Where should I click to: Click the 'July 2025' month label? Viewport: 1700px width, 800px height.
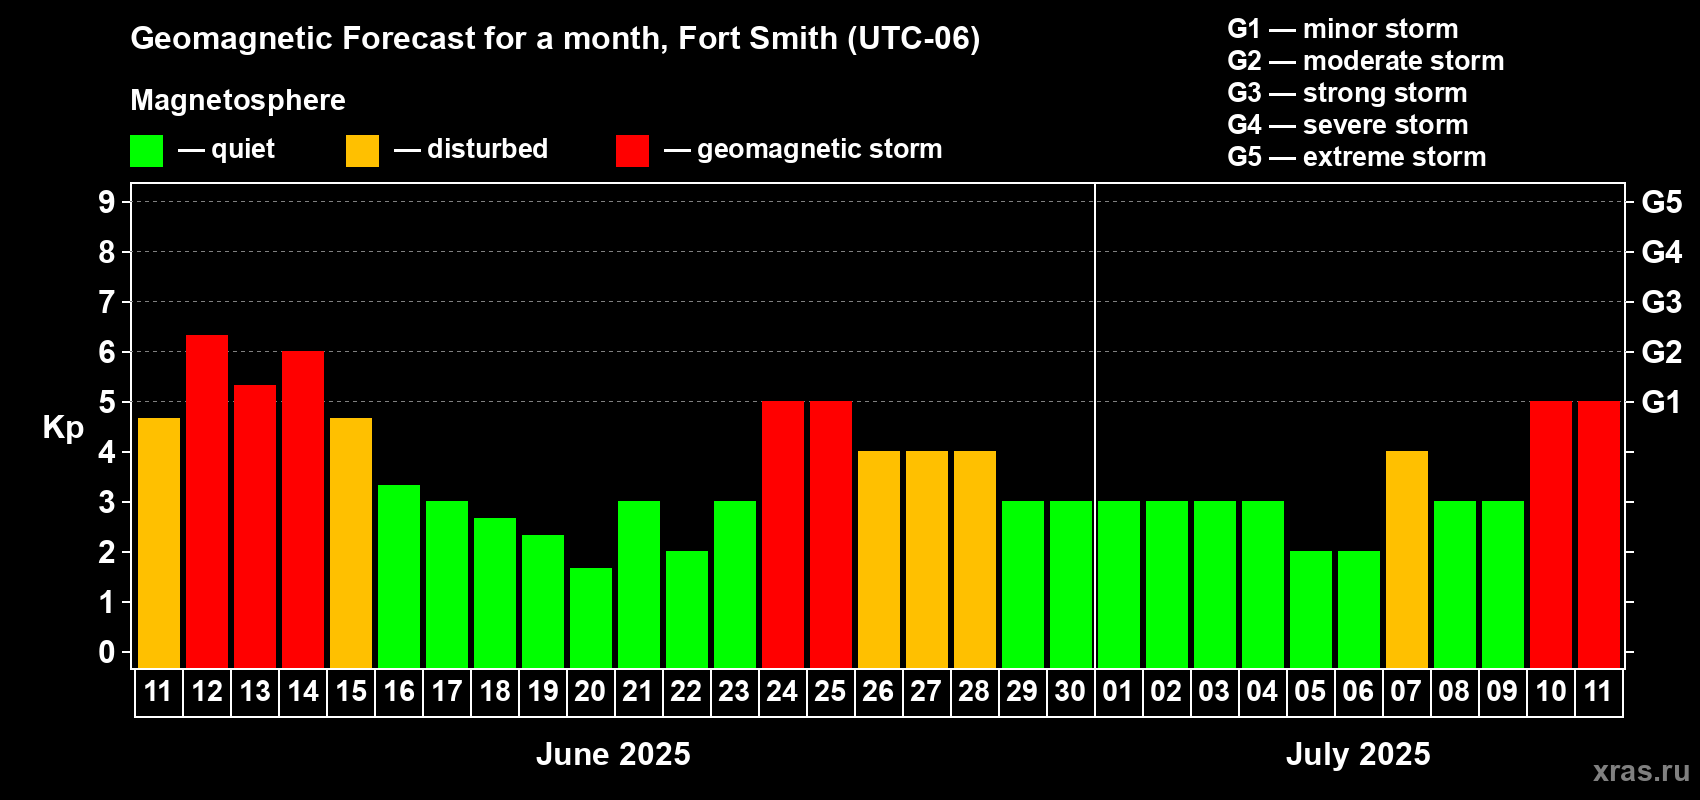1358,754
